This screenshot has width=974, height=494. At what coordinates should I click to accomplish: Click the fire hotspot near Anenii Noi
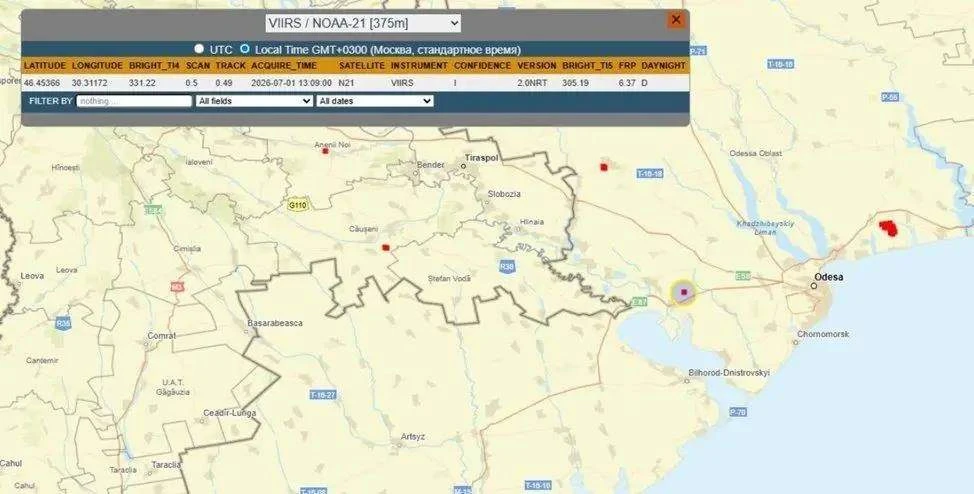click(325, 151)
